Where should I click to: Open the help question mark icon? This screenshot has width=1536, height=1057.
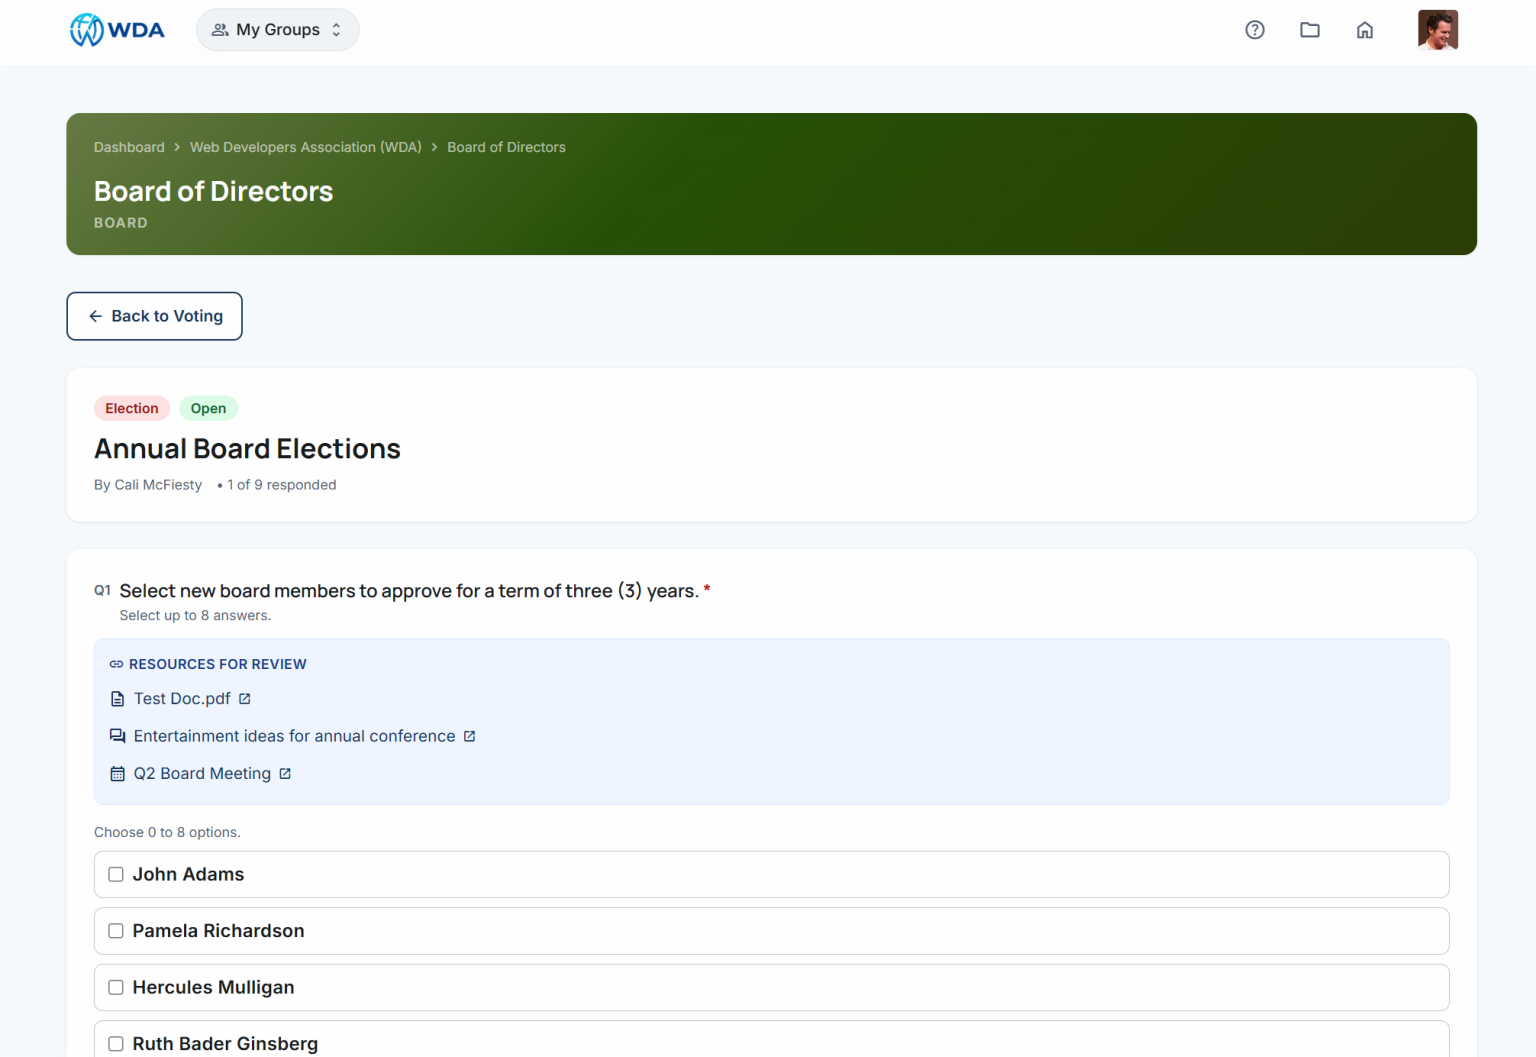(x=1255, y=30)
